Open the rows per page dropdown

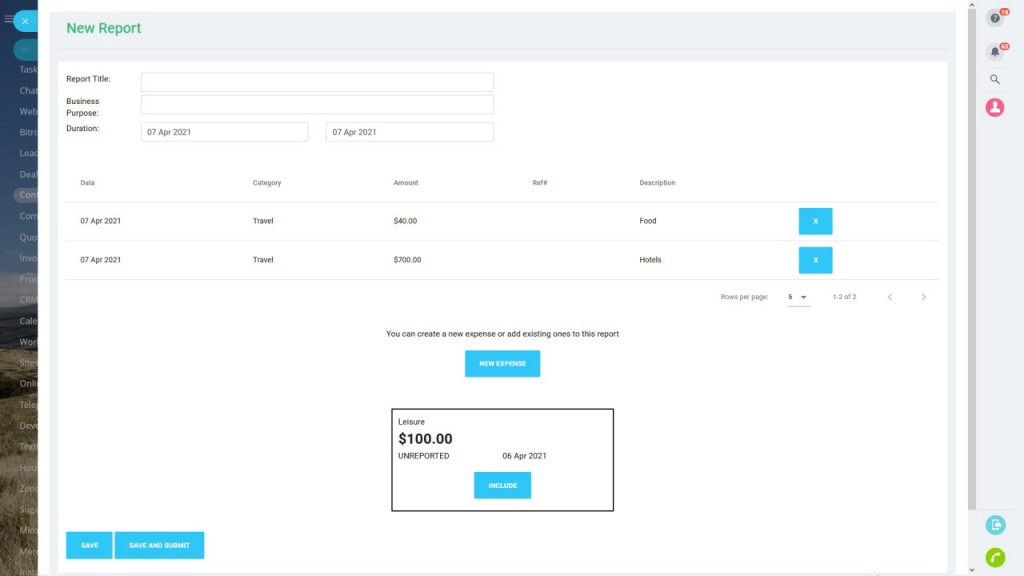798,297
